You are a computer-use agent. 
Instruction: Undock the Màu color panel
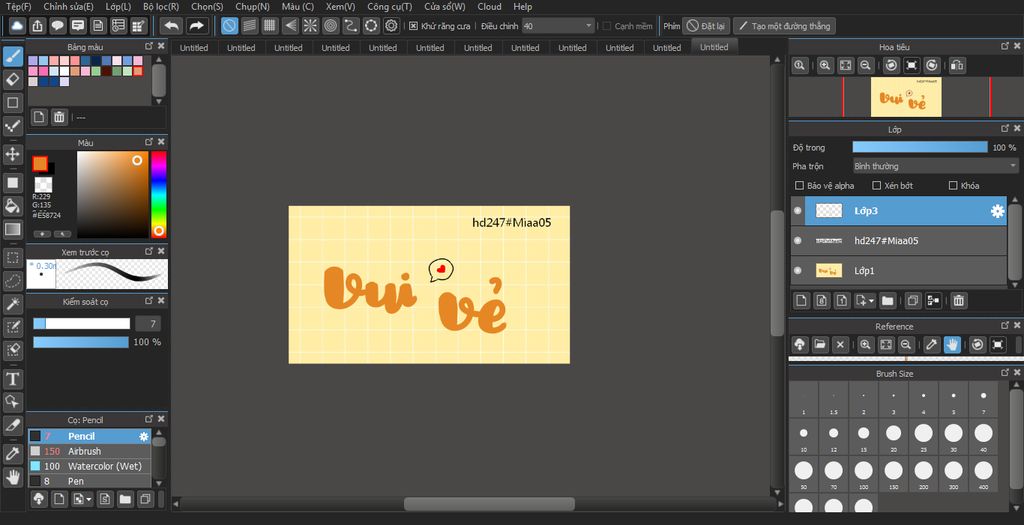point(149,142)
